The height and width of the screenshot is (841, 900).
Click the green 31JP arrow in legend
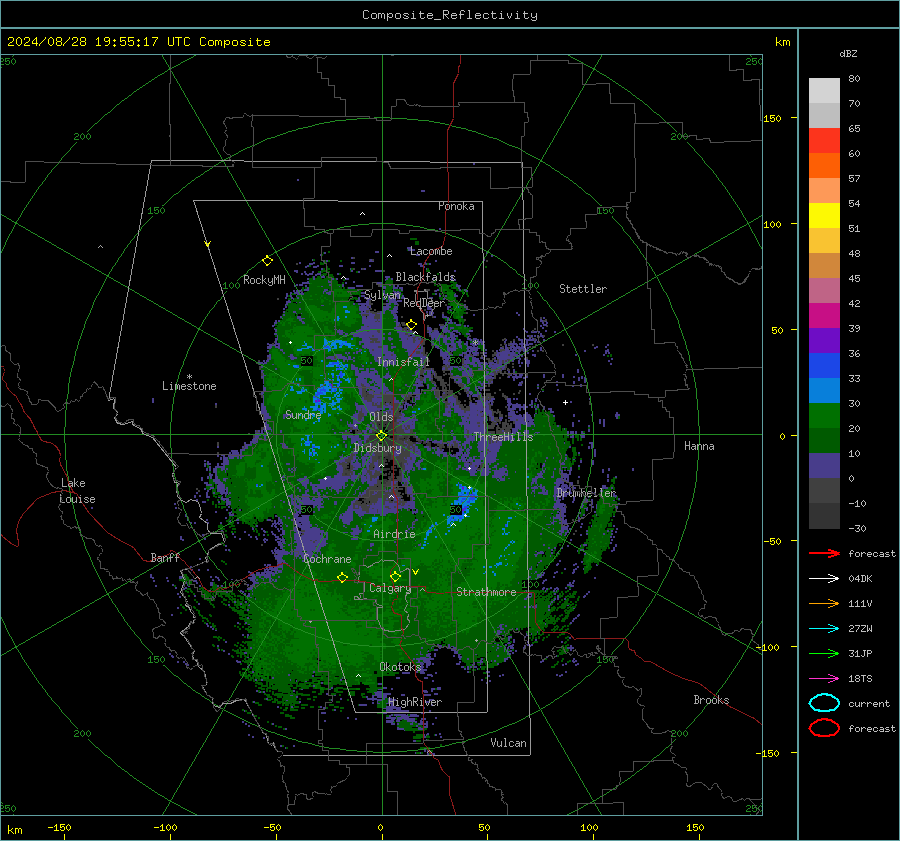pos(824,653)
